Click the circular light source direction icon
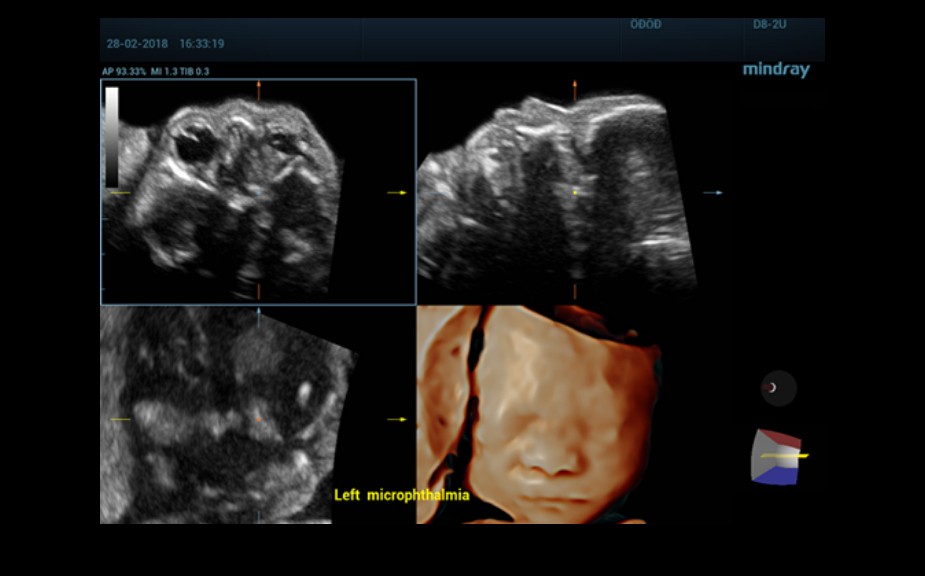This screenshot has width=925, height=576. (778, 388)
